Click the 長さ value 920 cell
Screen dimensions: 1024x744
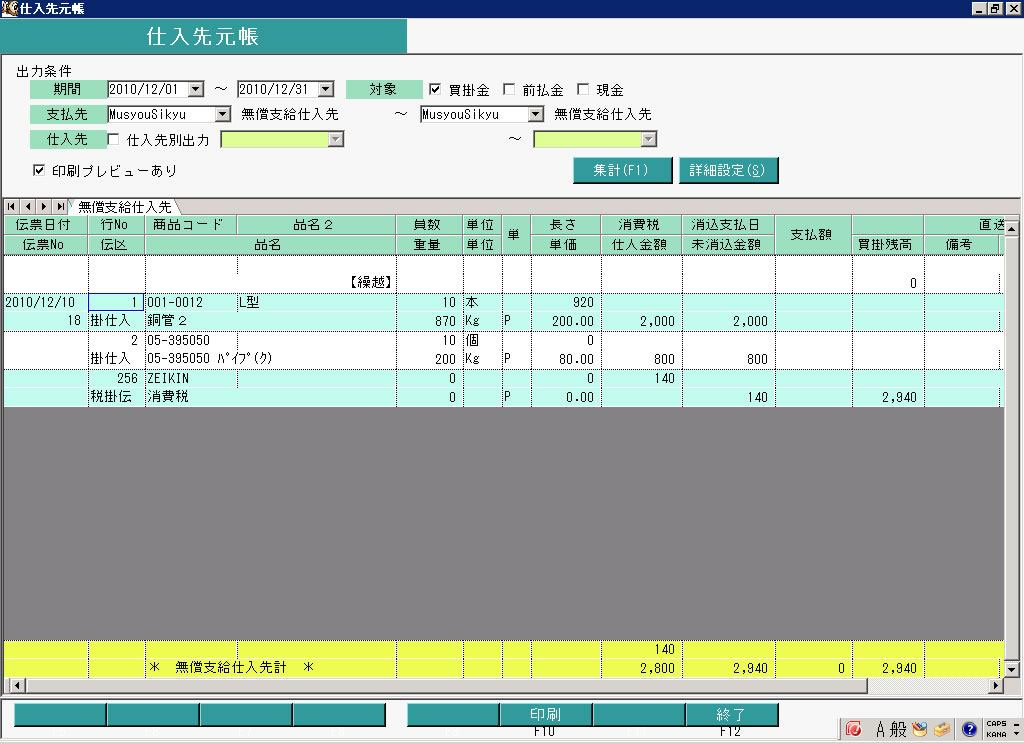coord(566,302)
